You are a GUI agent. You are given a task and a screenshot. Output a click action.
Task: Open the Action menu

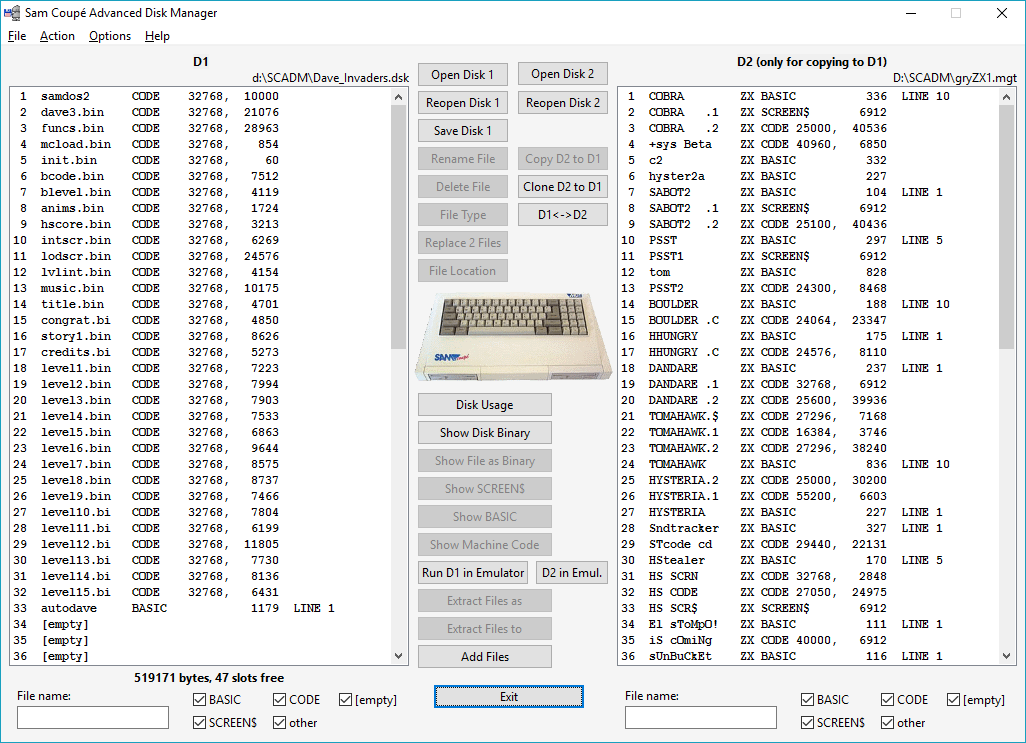57,36
